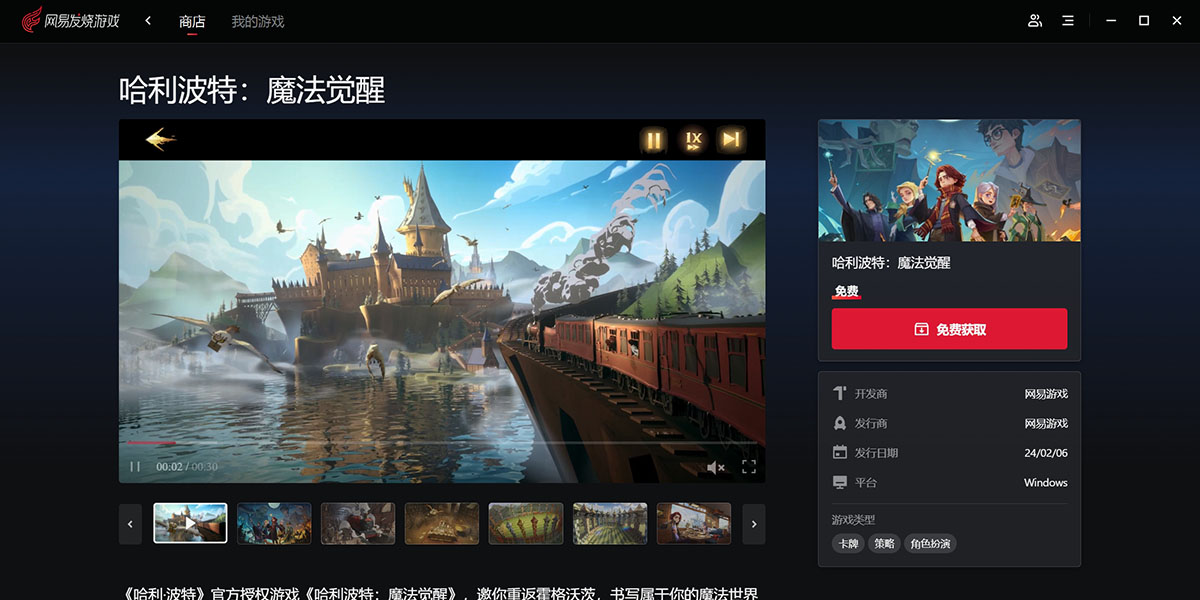Show next screenshots with right arrow
The image size is (1200, 600).
(x=754, y=524)
